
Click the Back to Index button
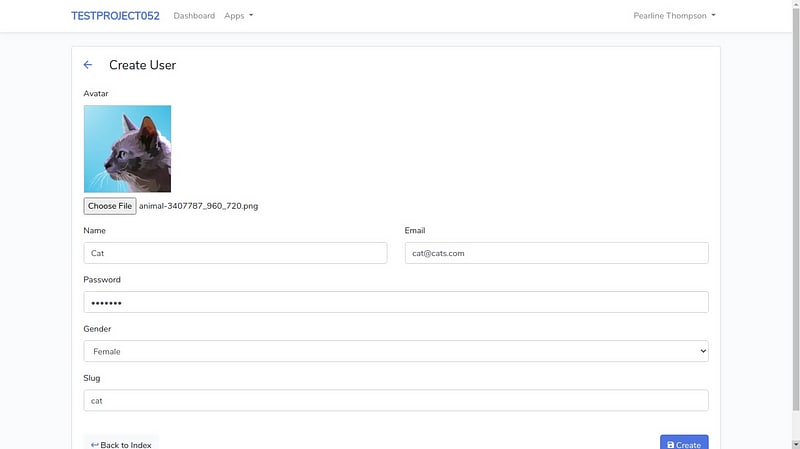point(121,444)
